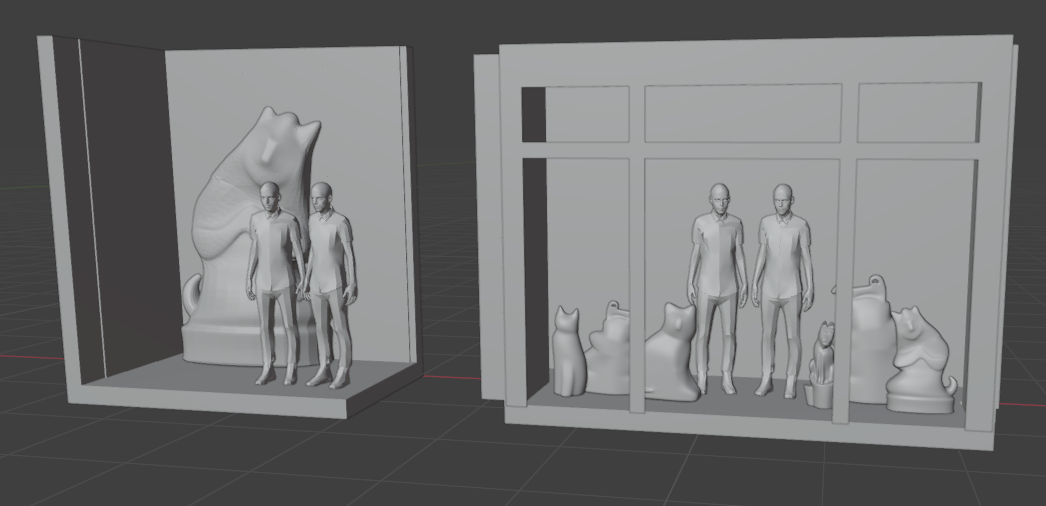Select the curled tail of the giant cat statue
Image resolution: width=1046 pixels, height=506 pixels.
(190, 294)
